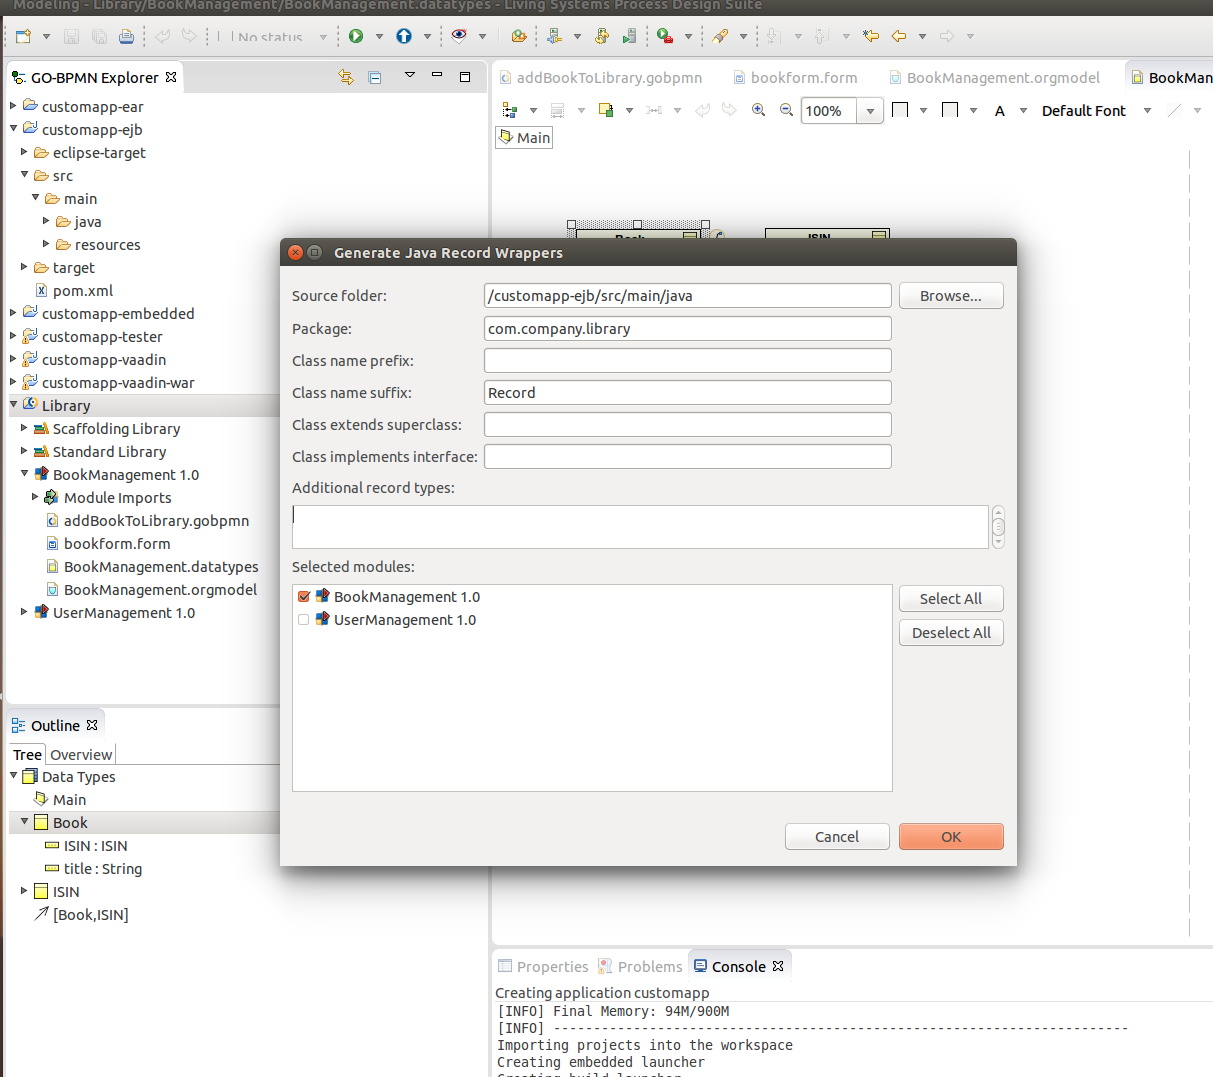Click the Class name prefix field
Viewport: 1213px width, 1077px height.
pyautogui.click(x=688, y=361)
